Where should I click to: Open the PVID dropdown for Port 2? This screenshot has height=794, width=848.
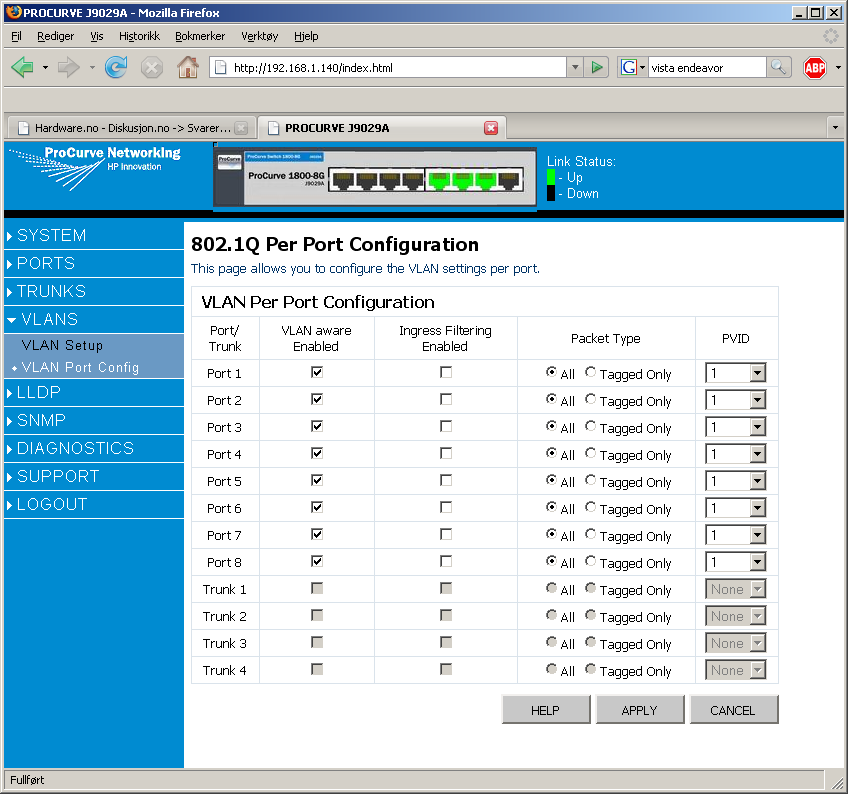[x=757, y=400]
